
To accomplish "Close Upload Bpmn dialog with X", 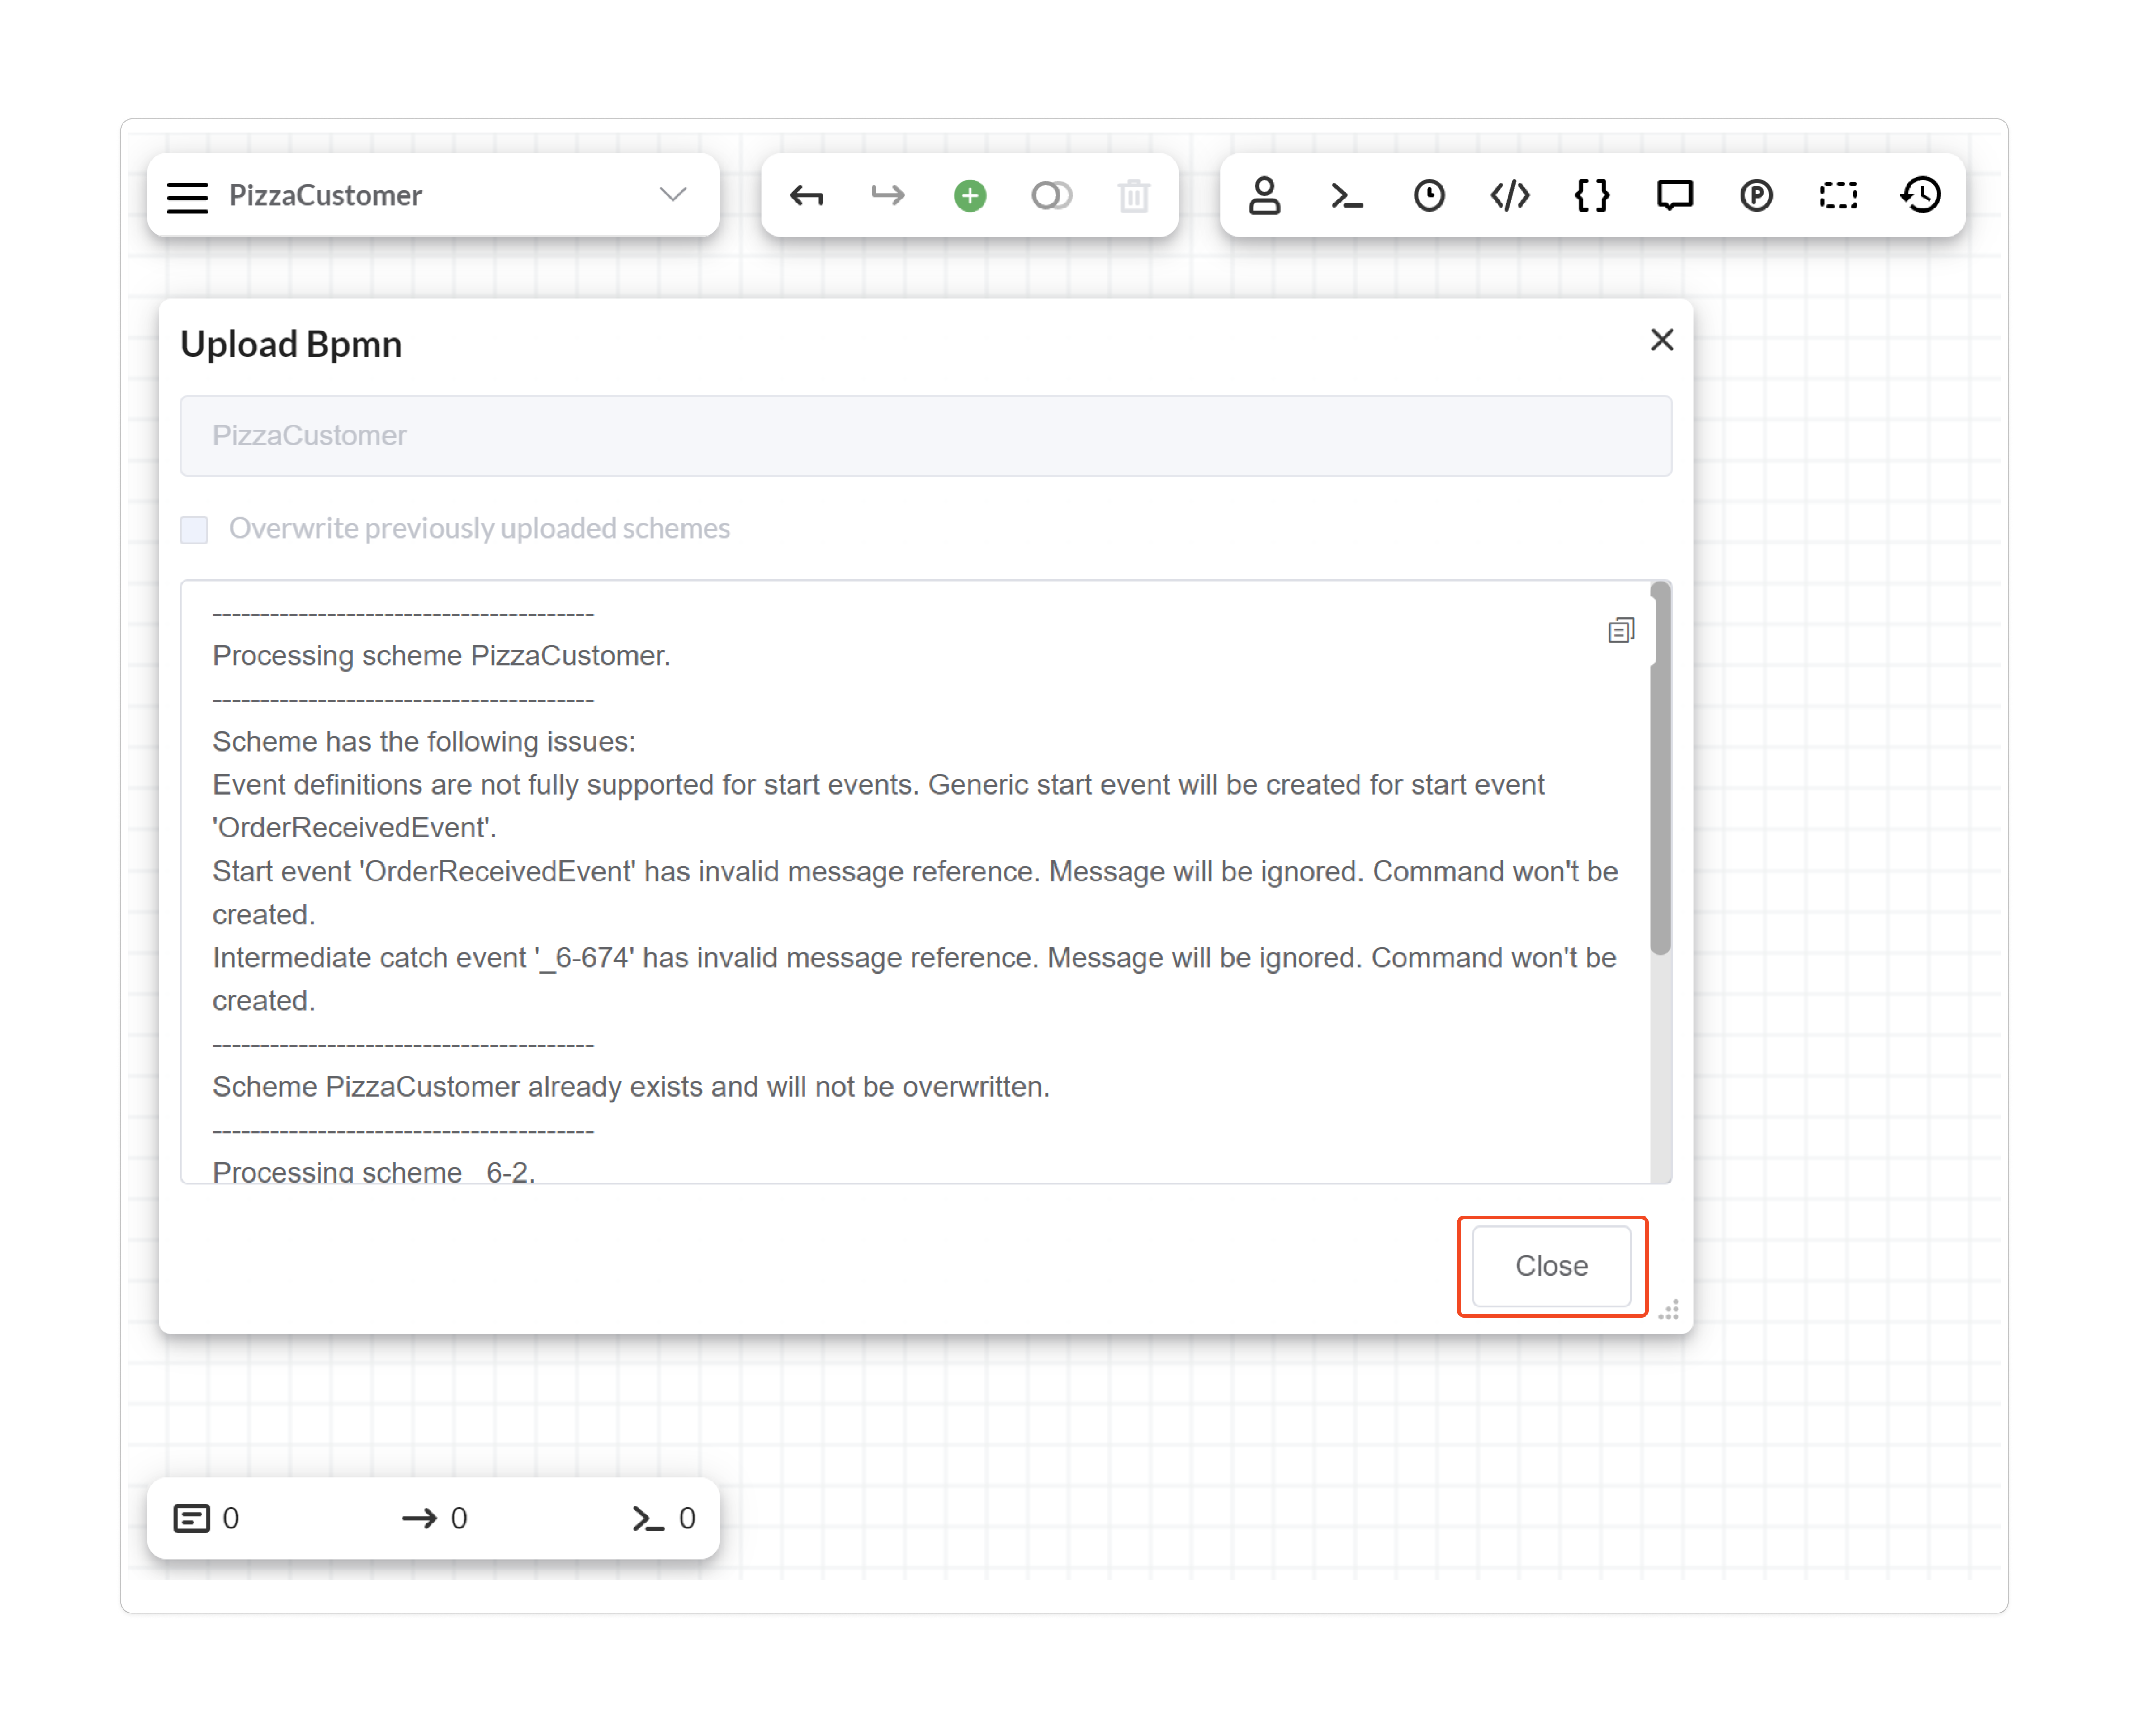I will [1661, 340].
